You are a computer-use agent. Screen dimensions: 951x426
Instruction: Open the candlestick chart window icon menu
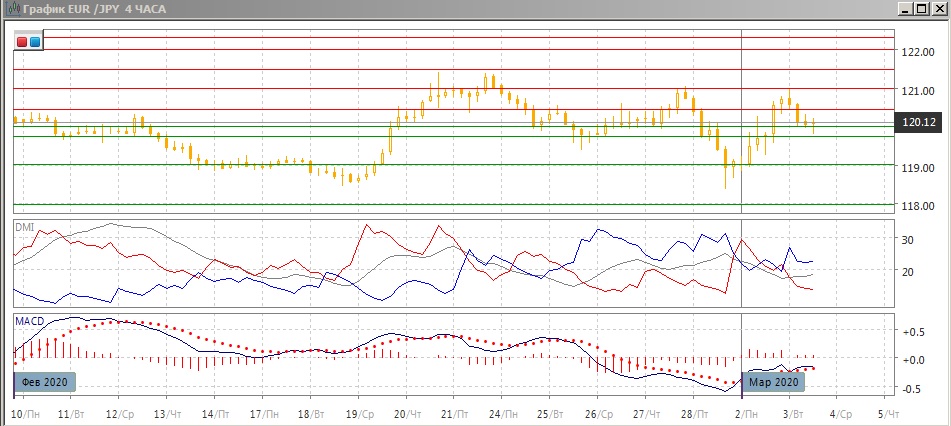point(11,8)
